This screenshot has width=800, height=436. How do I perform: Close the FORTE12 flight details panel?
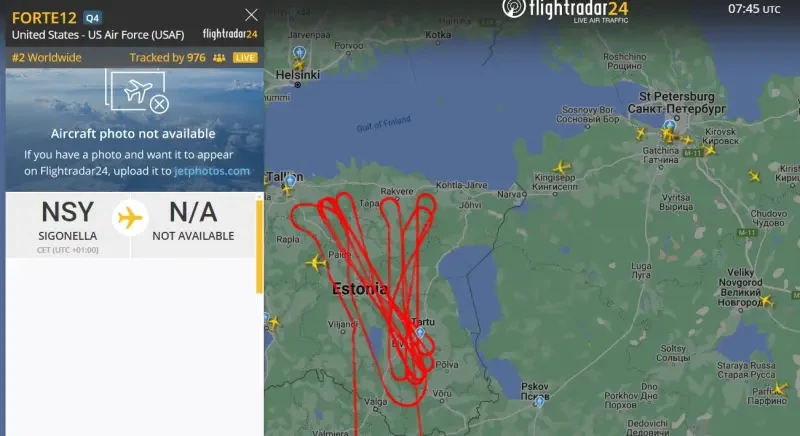[251, 15]
